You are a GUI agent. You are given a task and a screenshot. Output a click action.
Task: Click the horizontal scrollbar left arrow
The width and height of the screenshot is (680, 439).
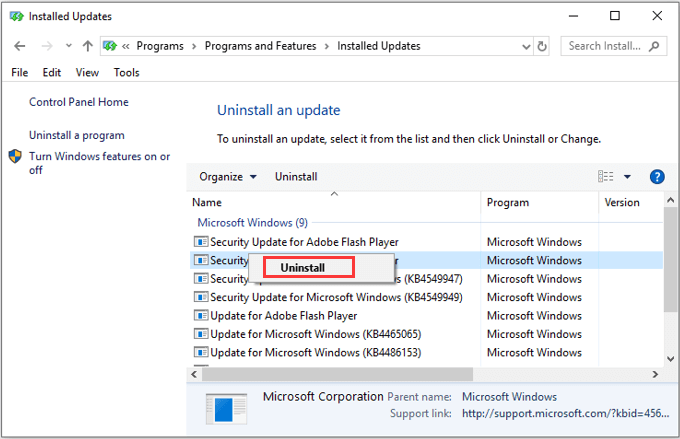194,374
